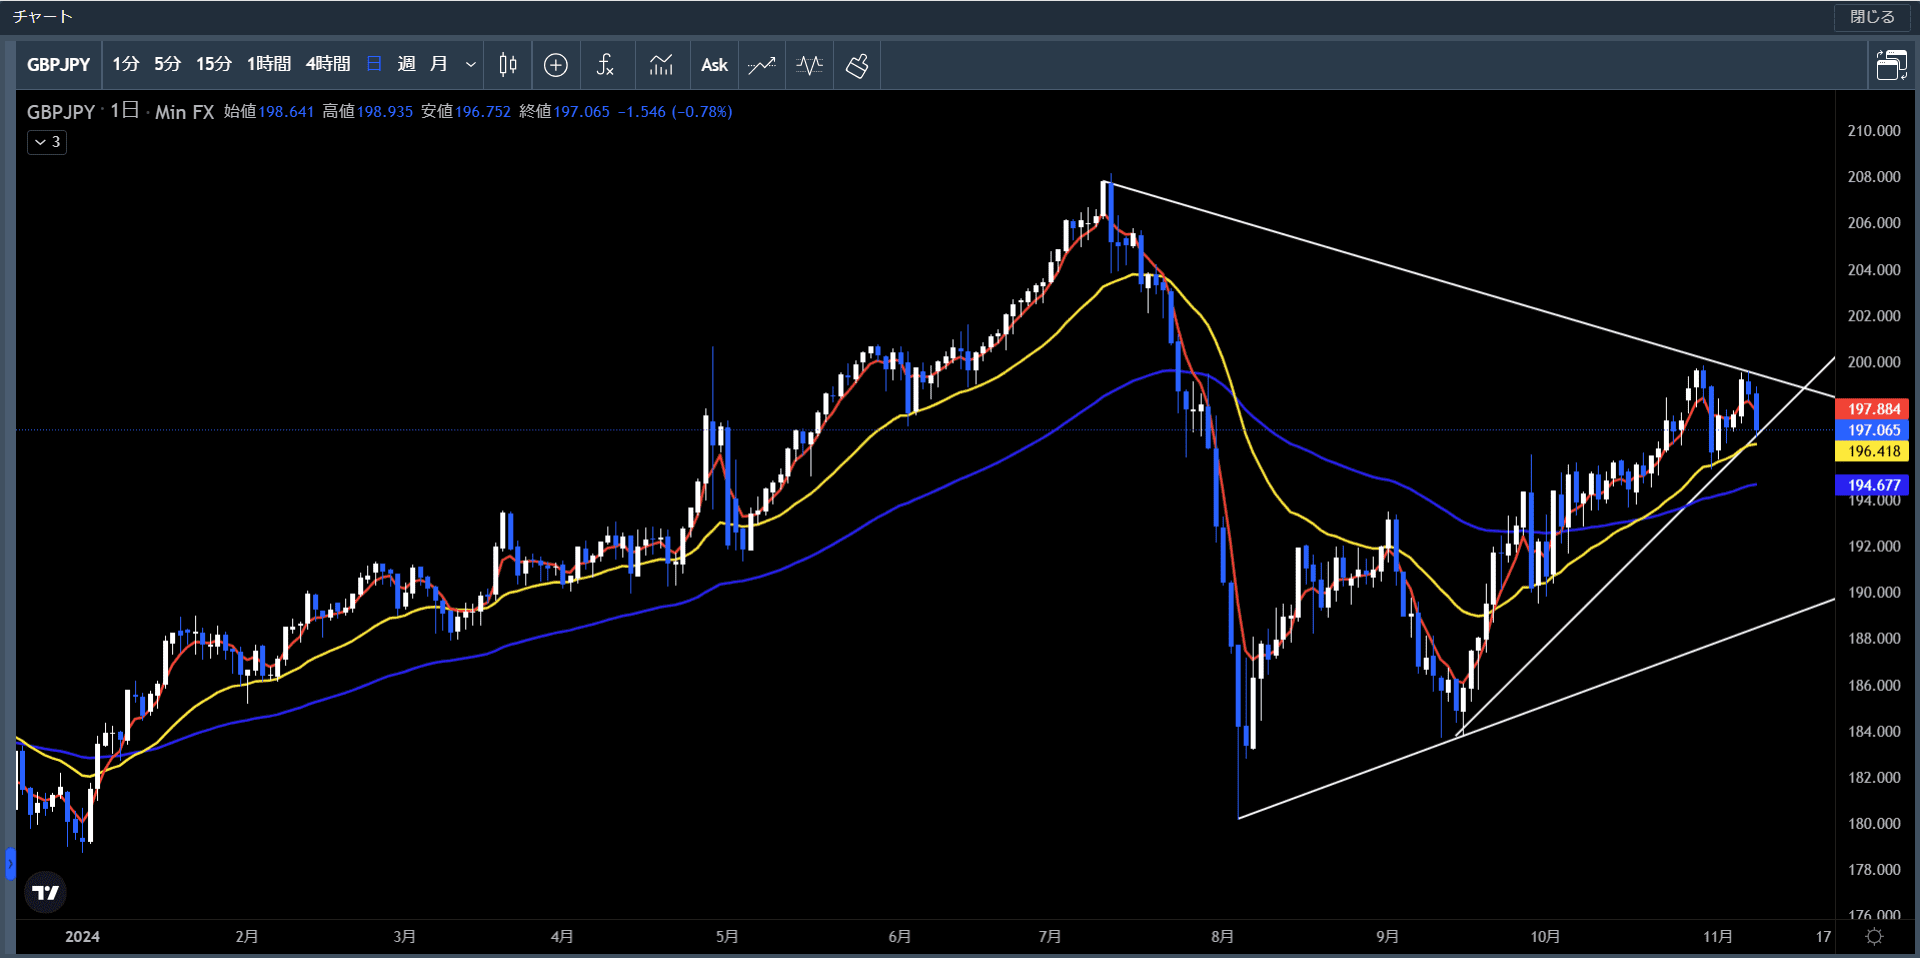Screen dimensions: 1920x958
Task: Toggle the Ask price button
Action: 714,65
